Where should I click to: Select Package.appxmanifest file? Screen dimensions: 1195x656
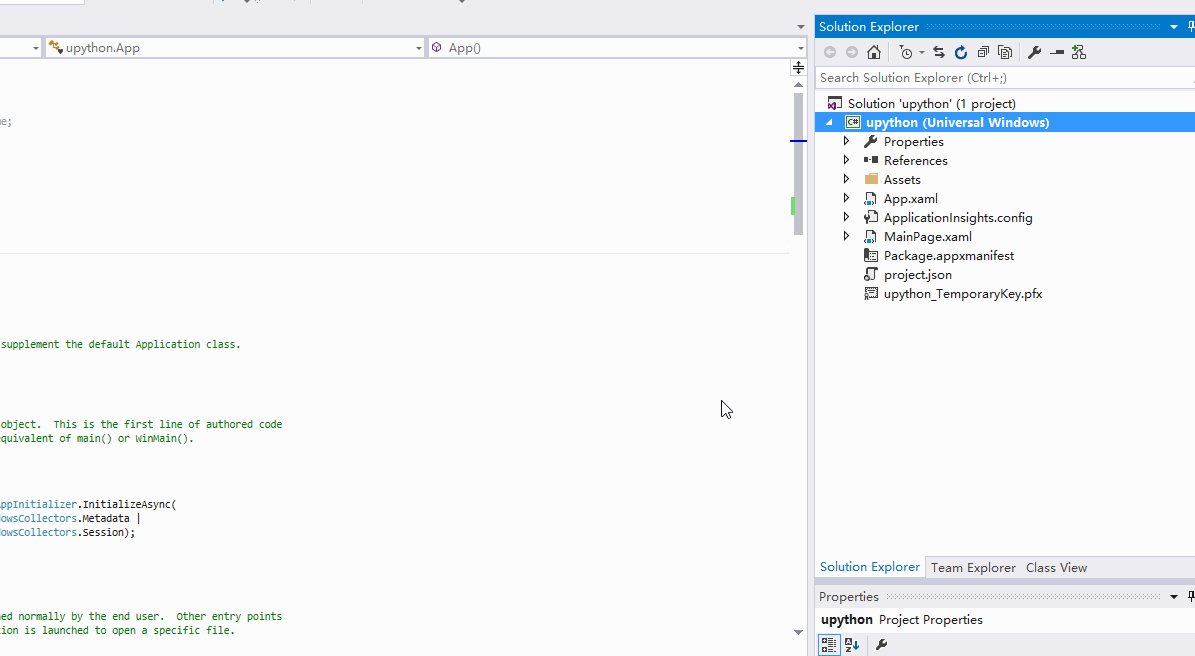point(949,256)
